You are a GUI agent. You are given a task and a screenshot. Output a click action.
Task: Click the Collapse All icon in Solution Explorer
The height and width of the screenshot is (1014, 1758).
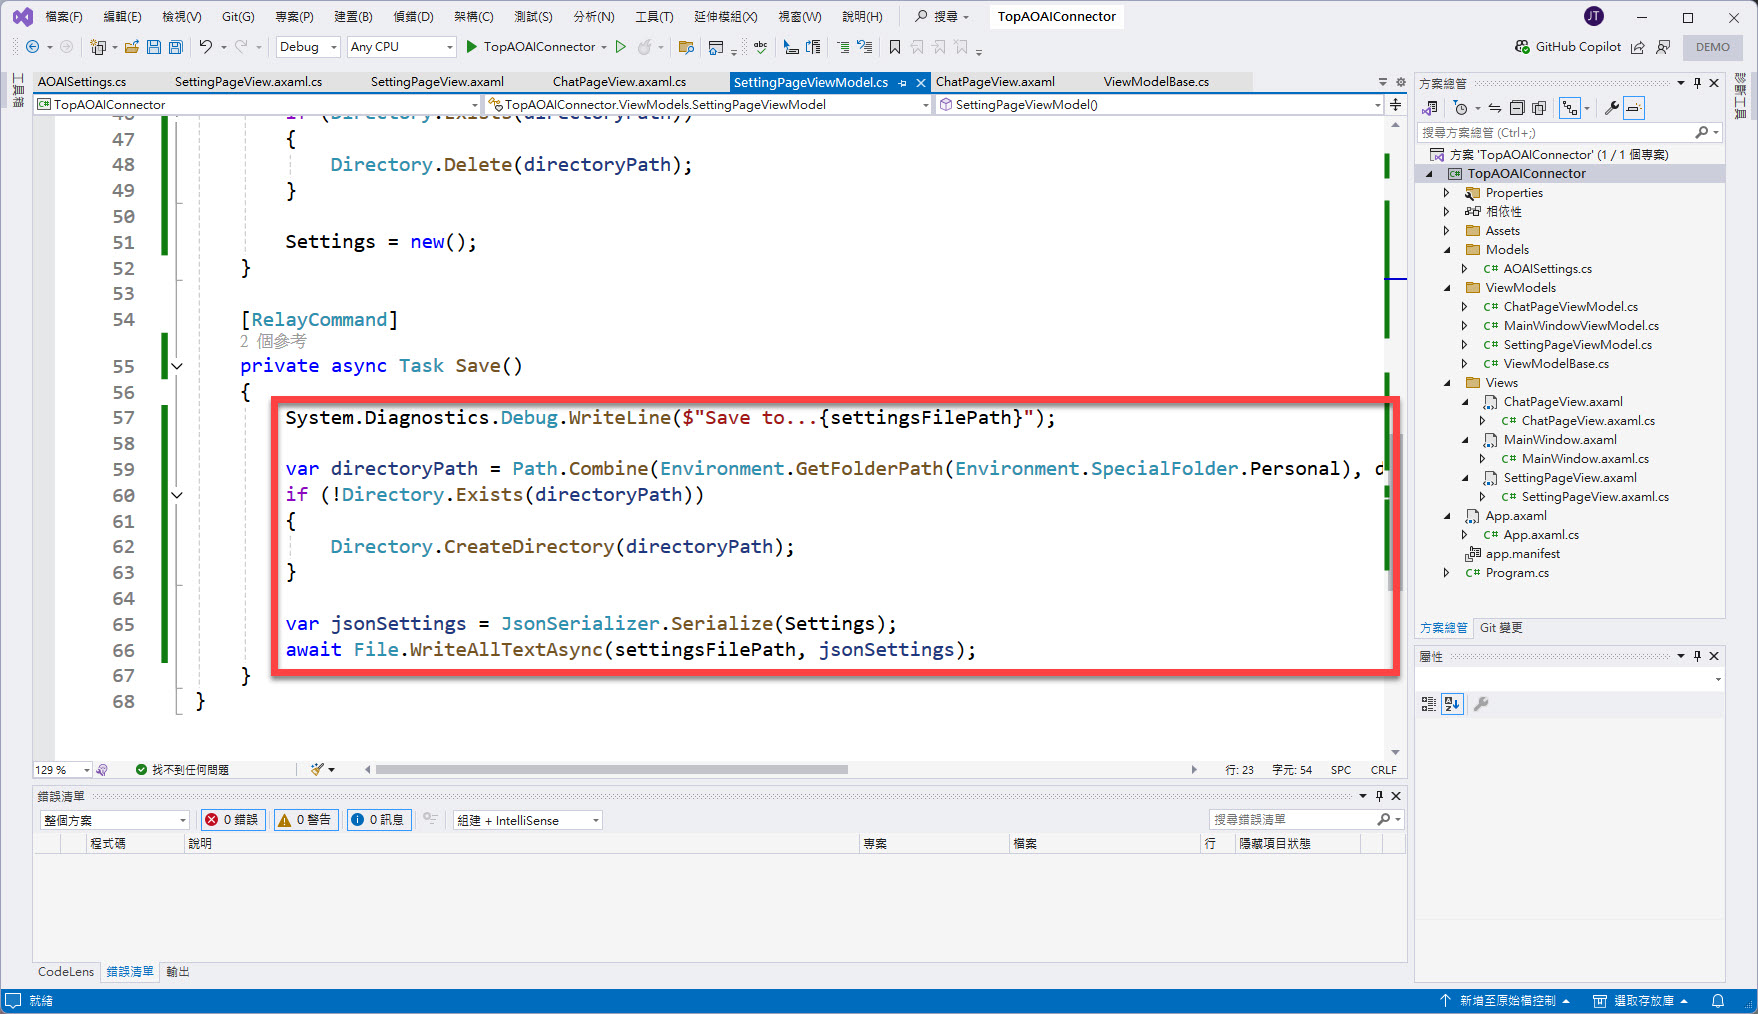1517,108
